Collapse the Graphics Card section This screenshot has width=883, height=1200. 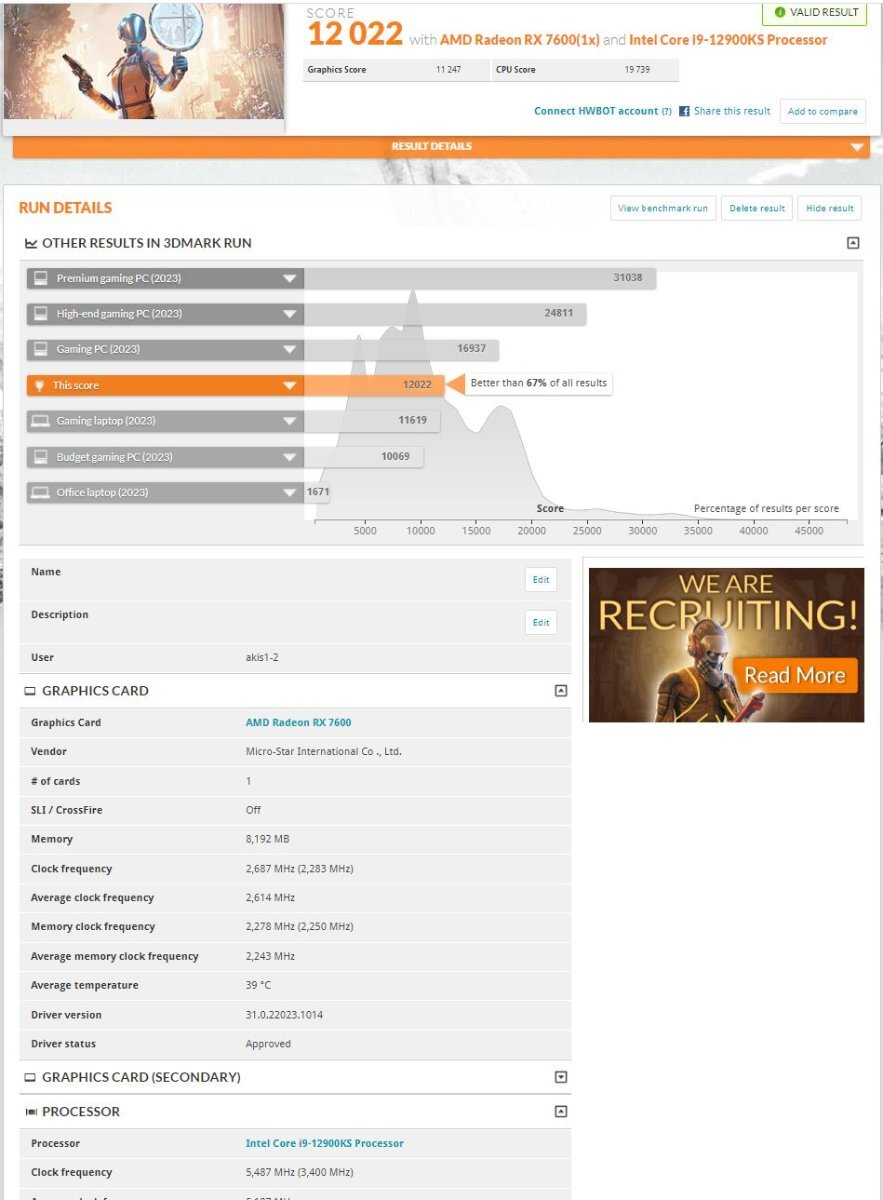click(x=561, y=690)
